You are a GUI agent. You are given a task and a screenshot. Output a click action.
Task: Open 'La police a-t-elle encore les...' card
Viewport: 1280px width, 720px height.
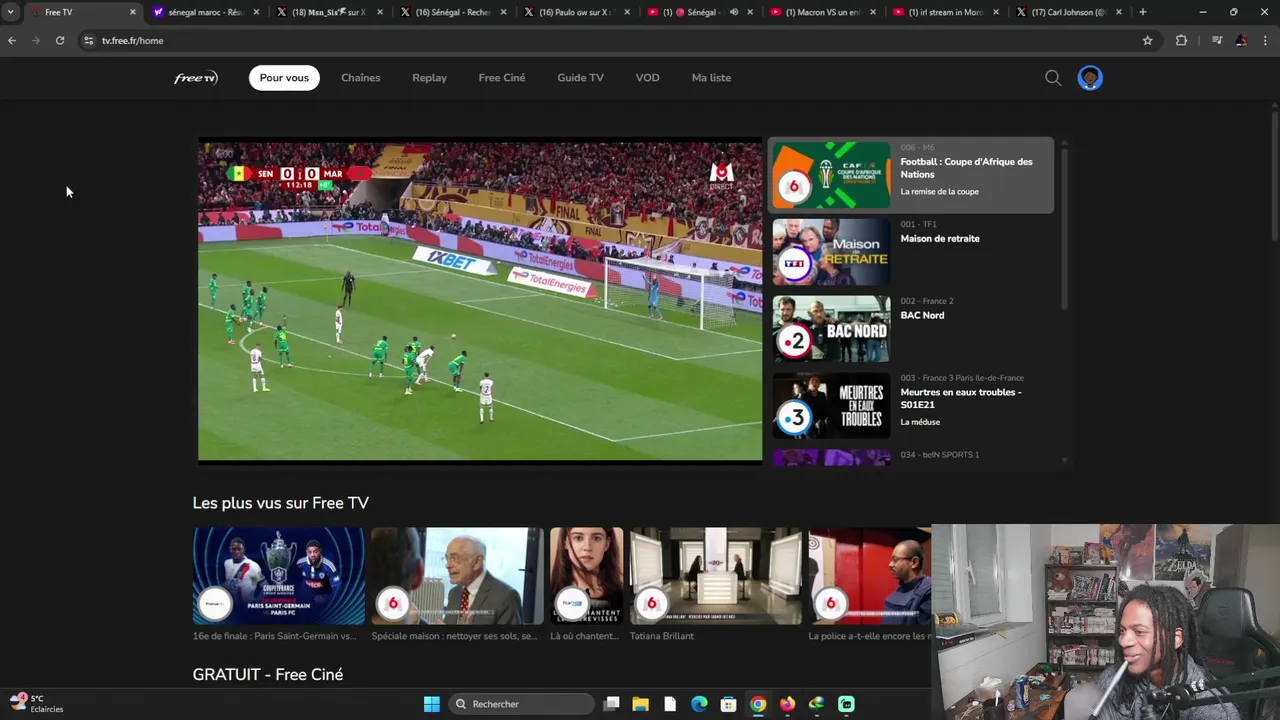coord(869,576)
